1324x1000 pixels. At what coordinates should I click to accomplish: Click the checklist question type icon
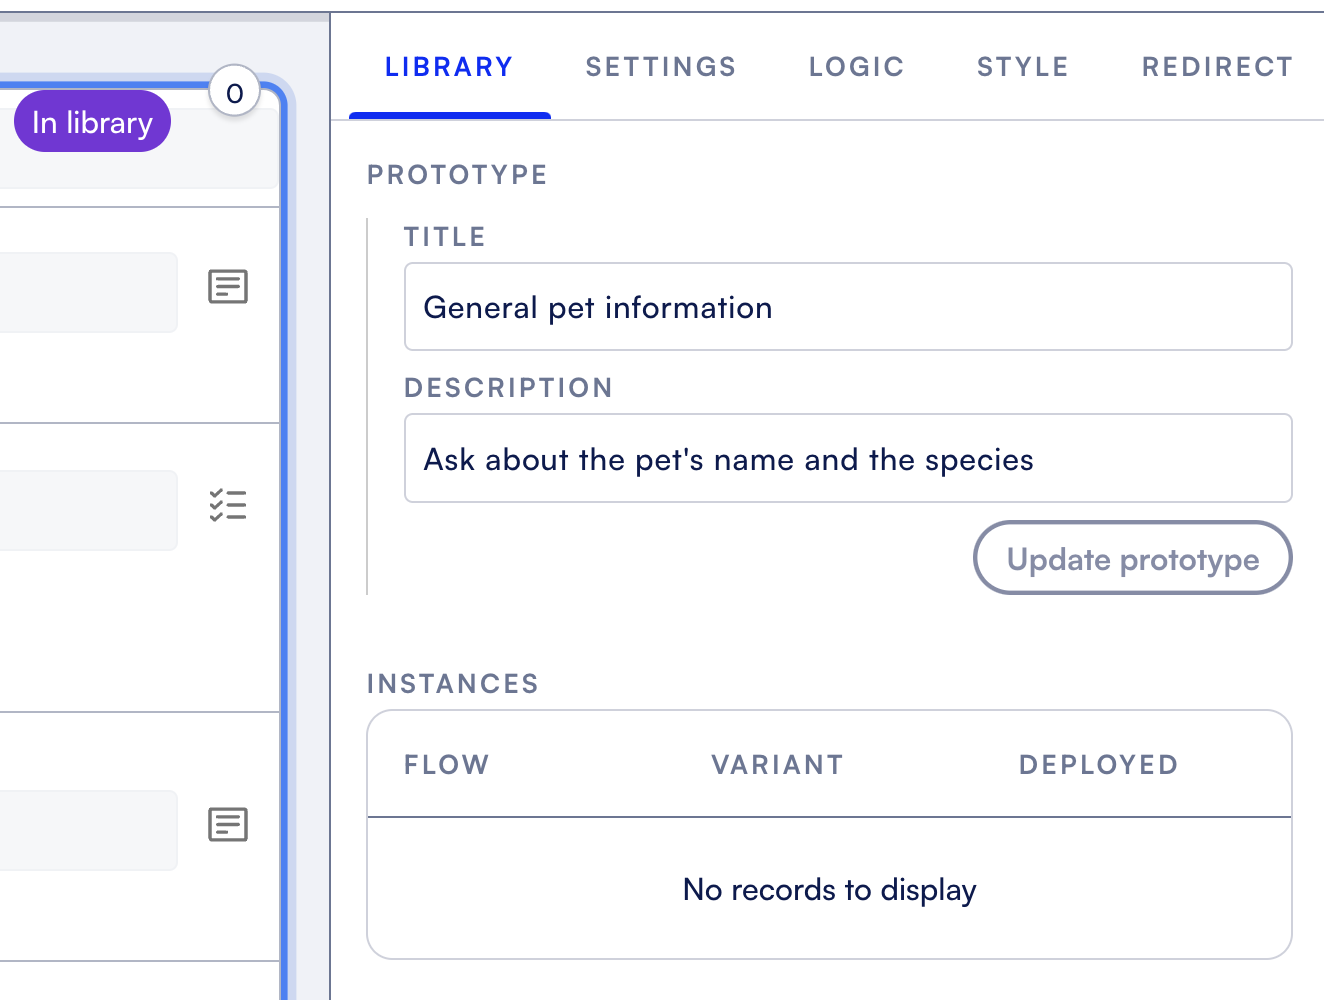tap(228, 505)
